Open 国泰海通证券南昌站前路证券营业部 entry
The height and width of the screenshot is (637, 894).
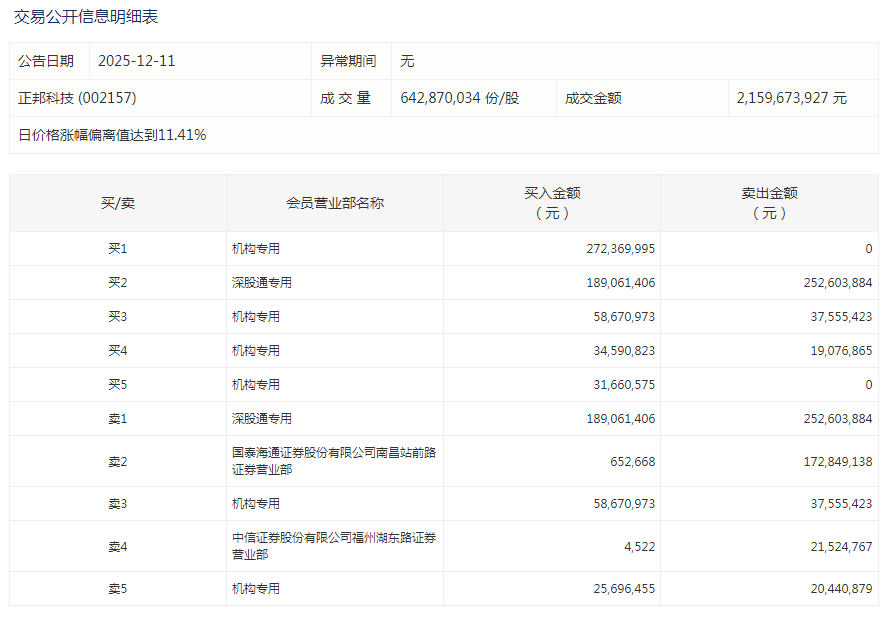click(334, 461)
